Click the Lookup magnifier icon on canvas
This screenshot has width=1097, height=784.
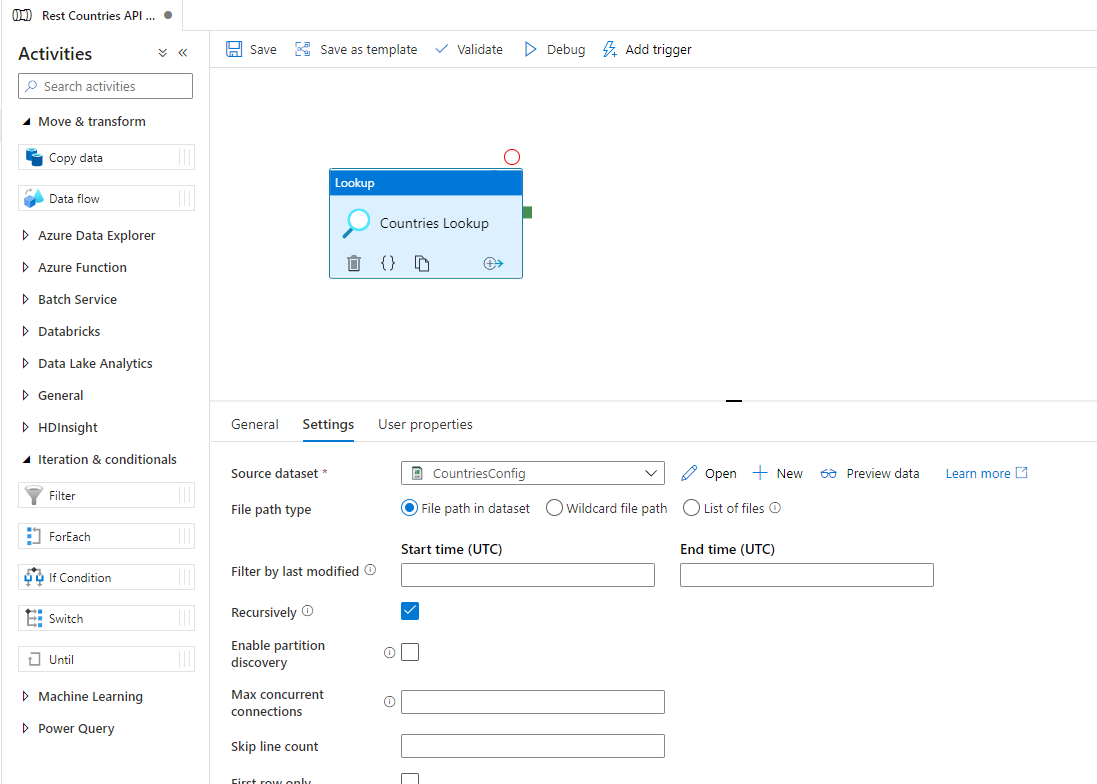pyautogui.click(x=356, y=223)
